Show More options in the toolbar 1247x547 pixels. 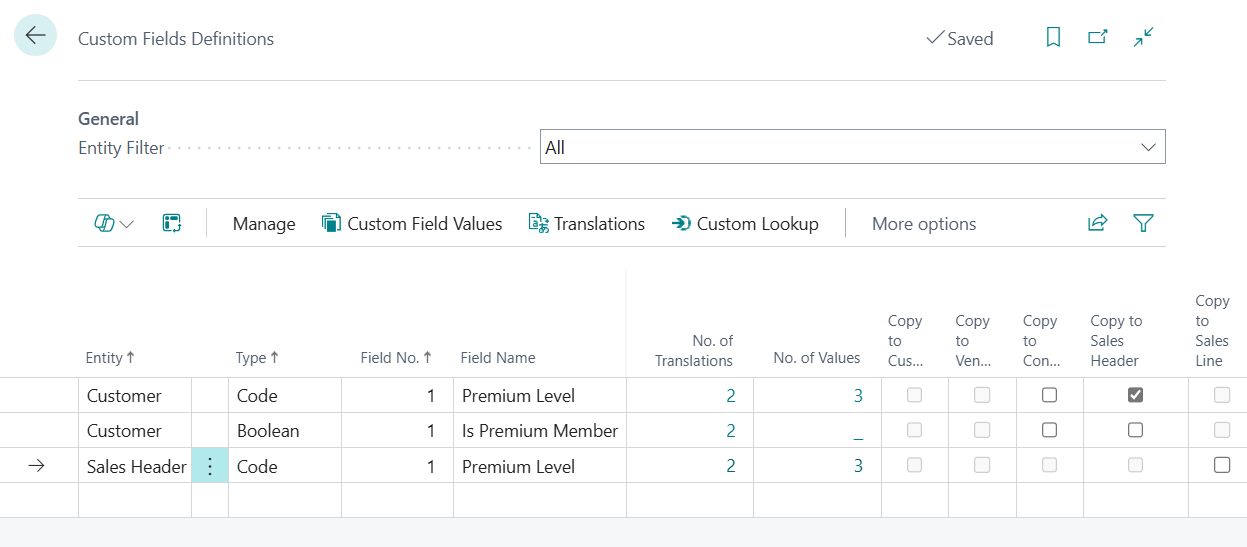(x=923, y=224)
